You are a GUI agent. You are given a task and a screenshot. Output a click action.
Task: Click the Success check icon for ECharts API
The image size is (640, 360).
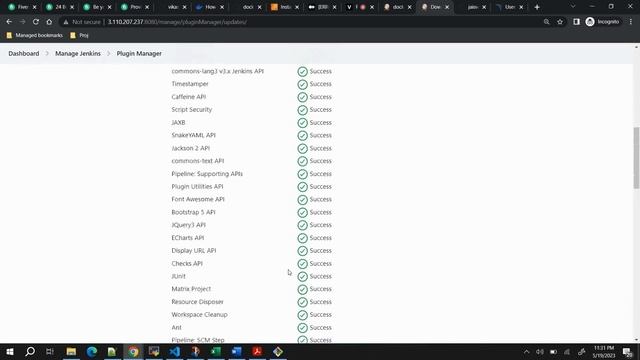pos(302,238)
